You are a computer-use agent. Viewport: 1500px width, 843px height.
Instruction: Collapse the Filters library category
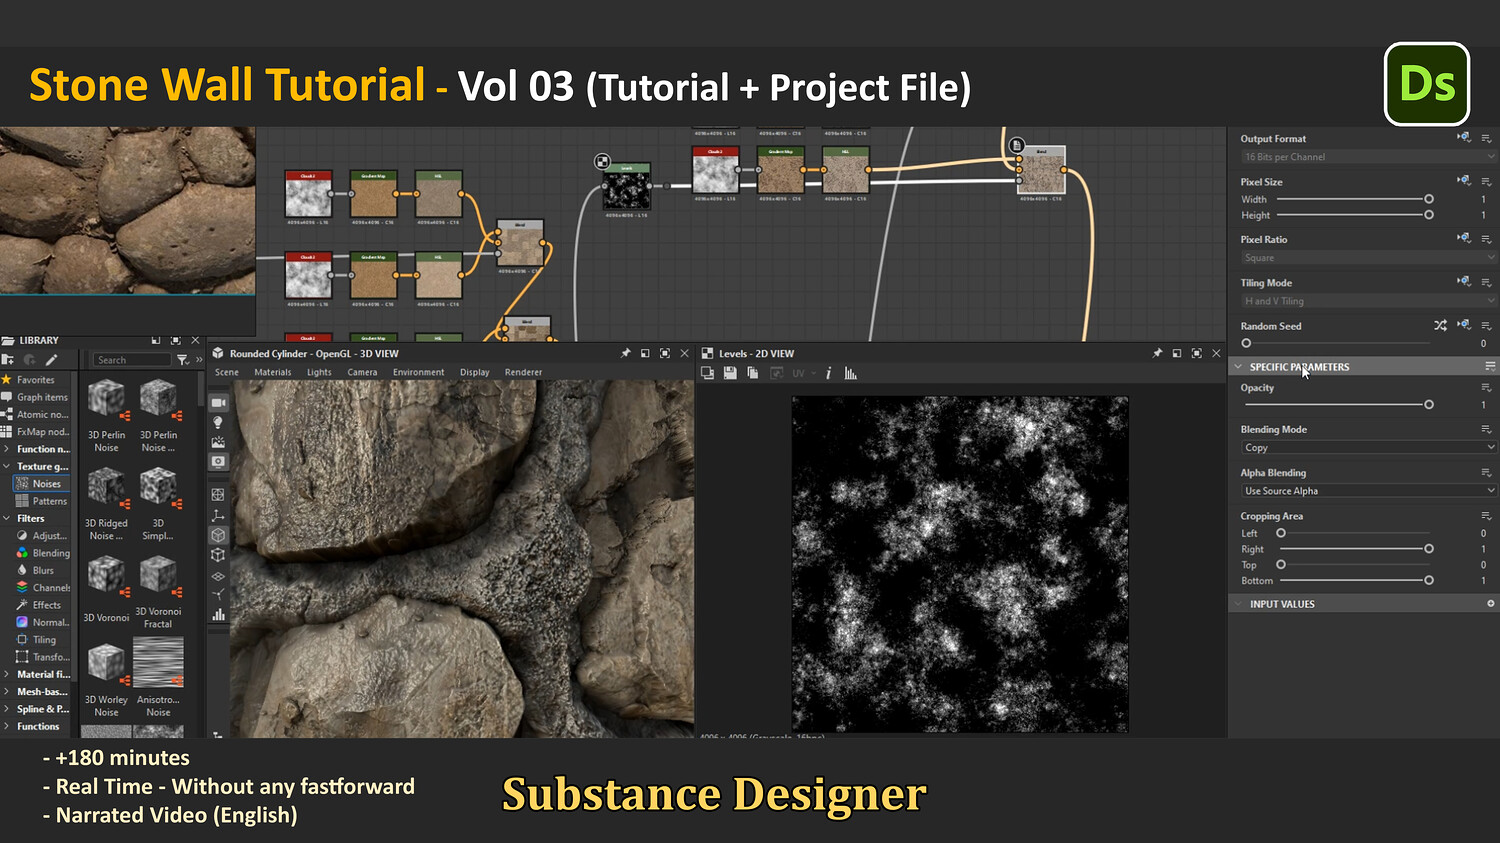[7, 518]
